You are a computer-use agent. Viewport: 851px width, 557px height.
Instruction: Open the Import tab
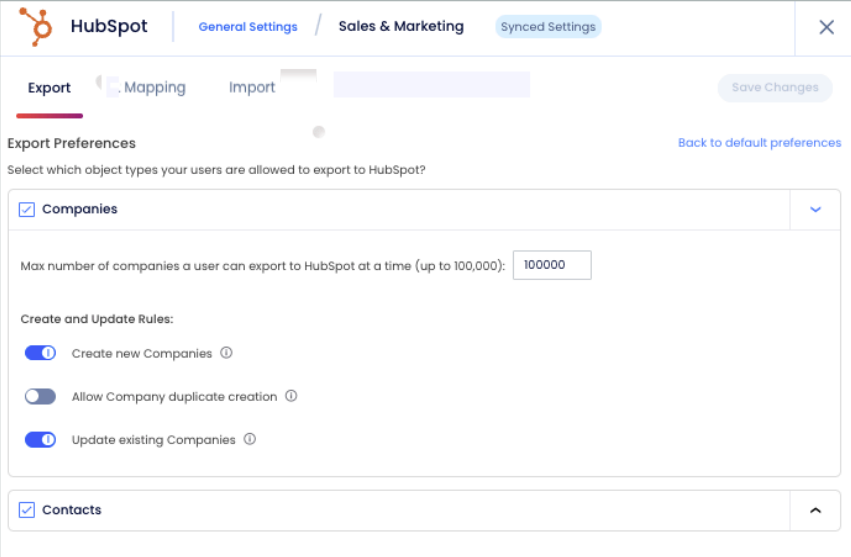click(x=252, y=88)
